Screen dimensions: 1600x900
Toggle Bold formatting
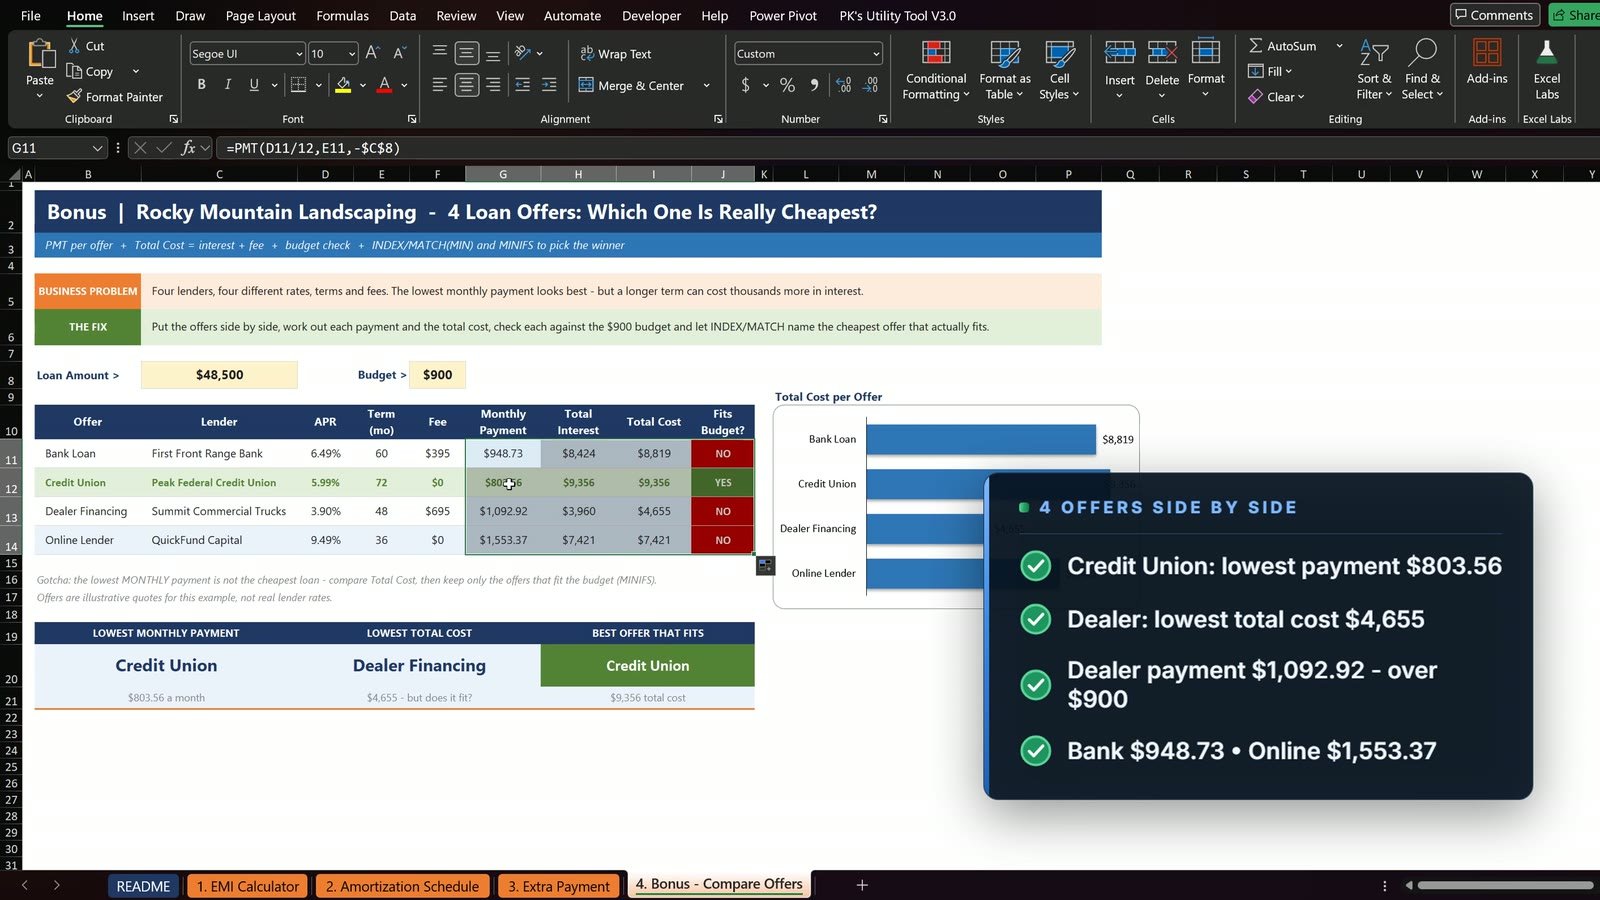[201, 85]
